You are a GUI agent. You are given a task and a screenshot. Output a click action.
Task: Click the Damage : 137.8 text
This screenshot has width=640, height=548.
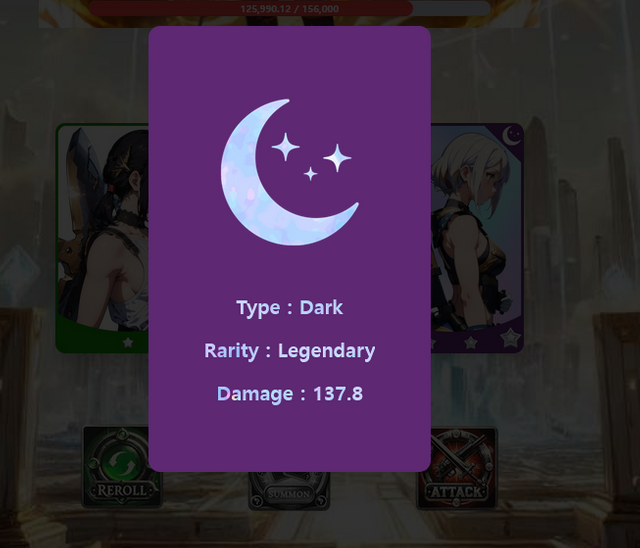(x=290, y=394)
